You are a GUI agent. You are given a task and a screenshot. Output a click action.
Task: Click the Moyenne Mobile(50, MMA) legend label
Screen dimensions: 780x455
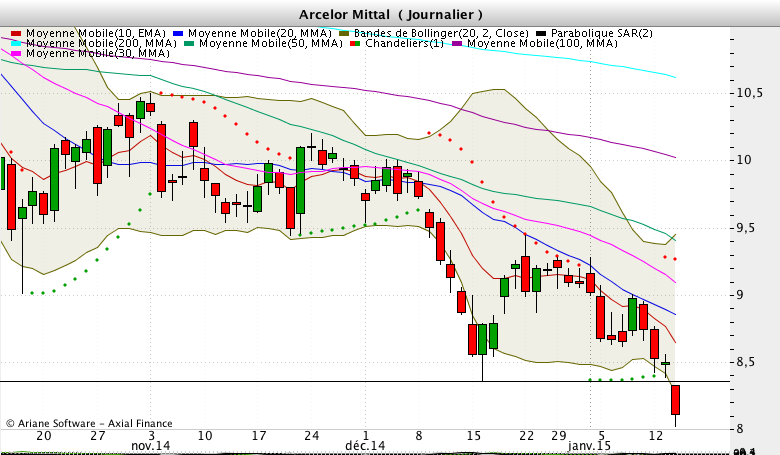tap(271, 43)
